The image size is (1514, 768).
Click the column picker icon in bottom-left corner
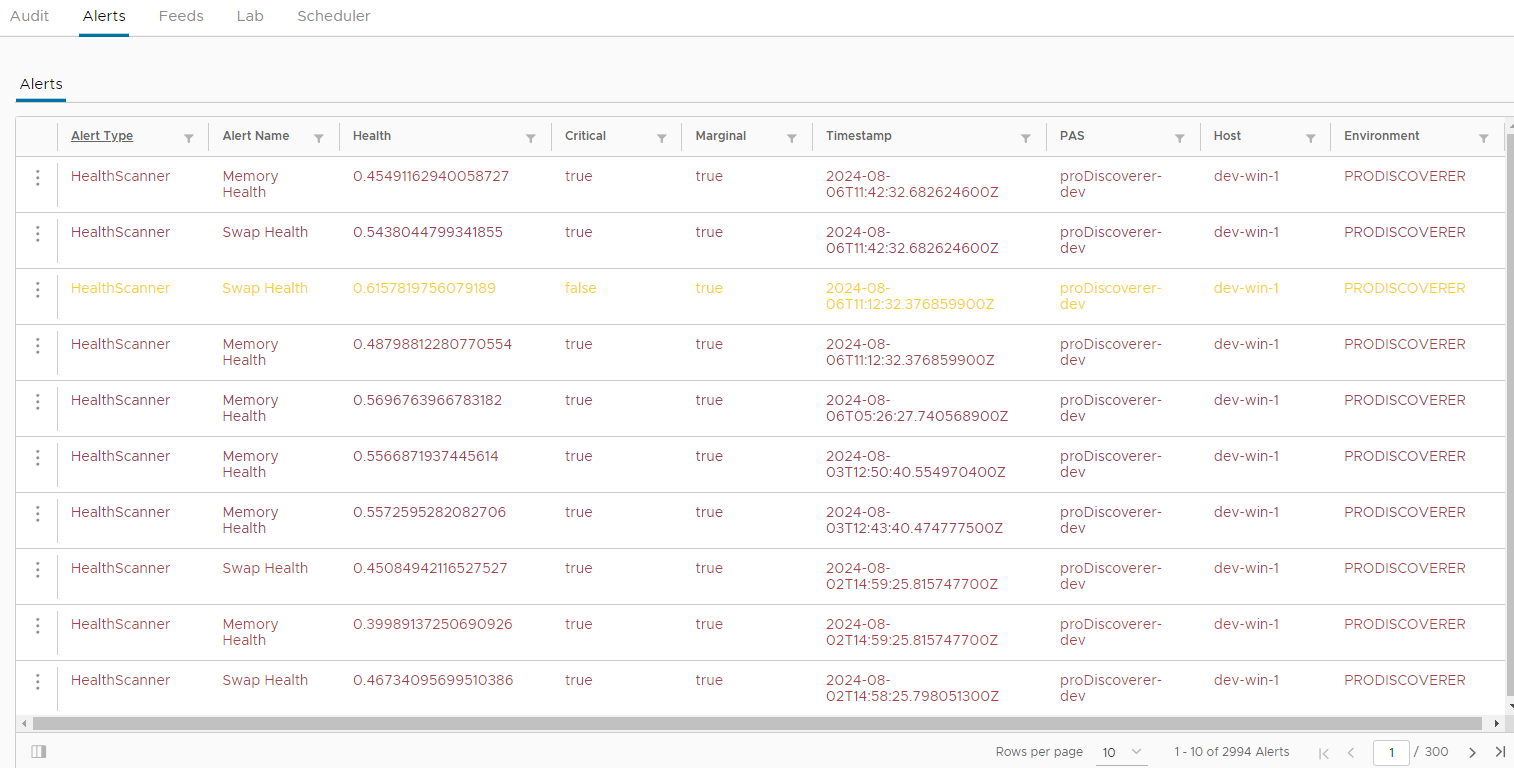(38, 751)
